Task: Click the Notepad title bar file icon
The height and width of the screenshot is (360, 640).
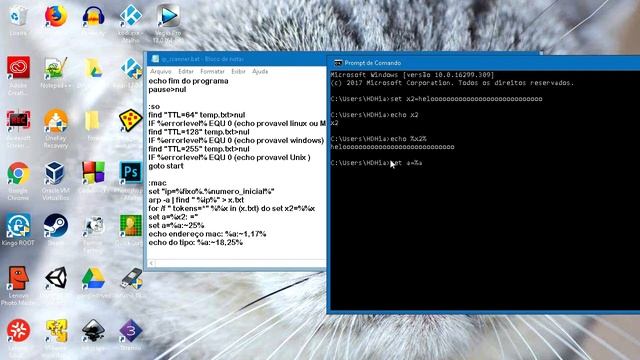Action: tap(155, 59)
